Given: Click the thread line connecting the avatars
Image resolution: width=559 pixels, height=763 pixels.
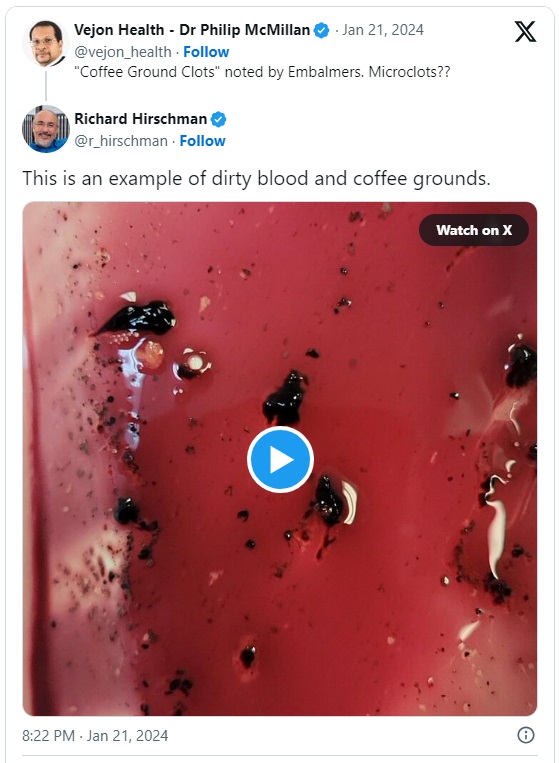Looking at the screenshot, I should click(x=46, y=86).
